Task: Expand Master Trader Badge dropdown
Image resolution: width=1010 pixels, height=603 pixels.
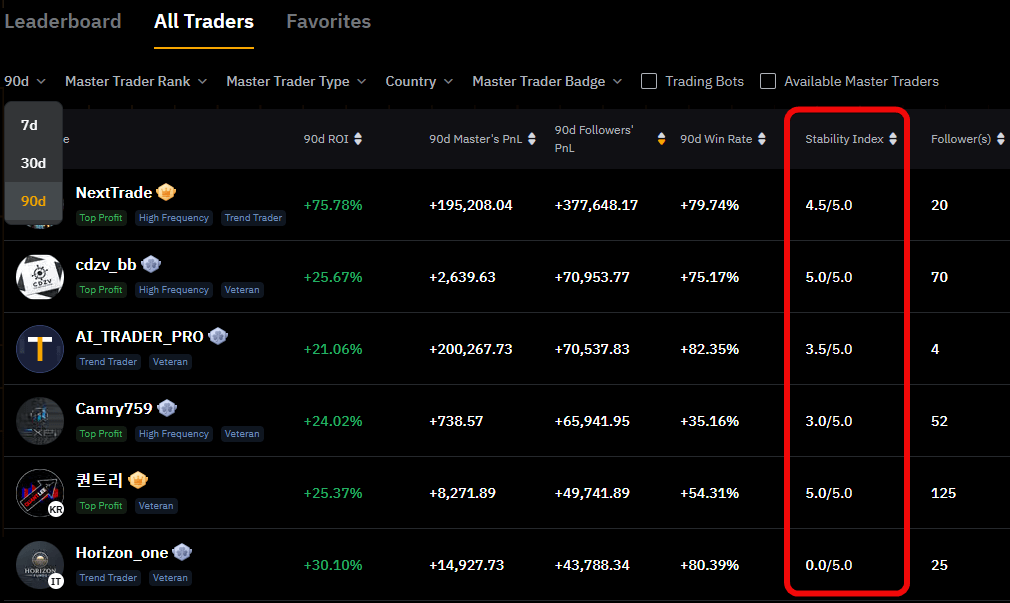Action: point(547,81)
